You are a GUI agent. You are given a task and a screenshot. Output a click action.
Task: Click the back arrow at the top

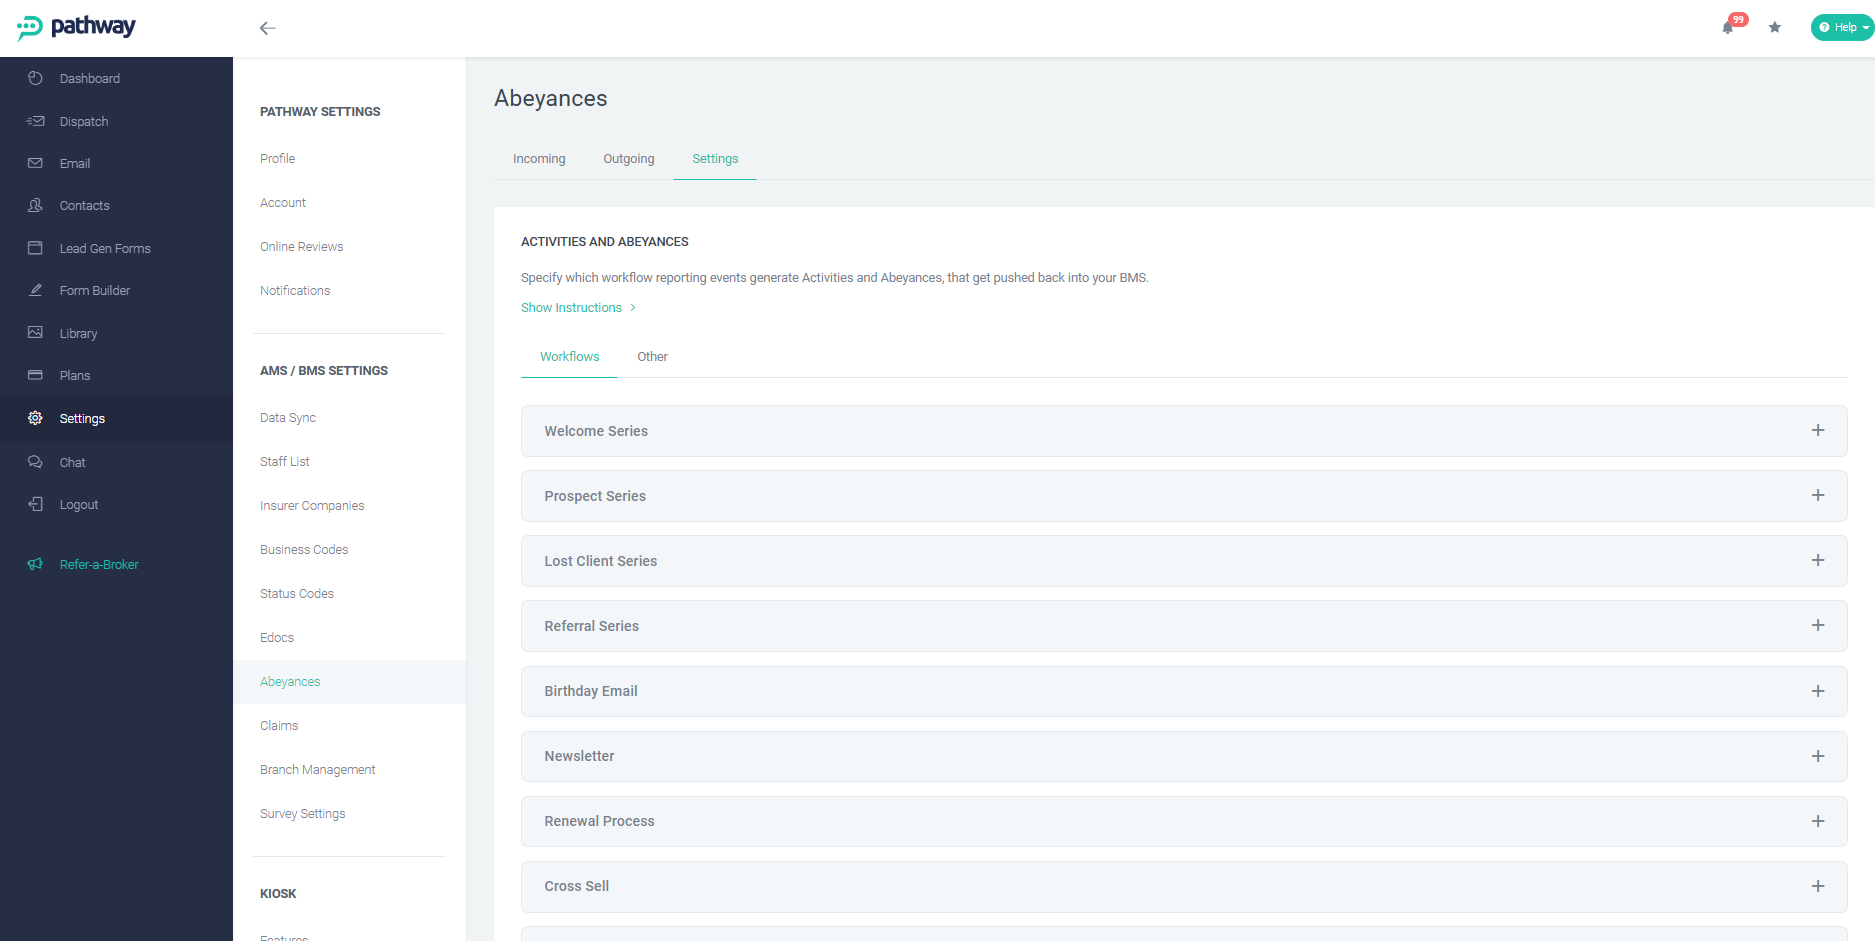(267, 28)
